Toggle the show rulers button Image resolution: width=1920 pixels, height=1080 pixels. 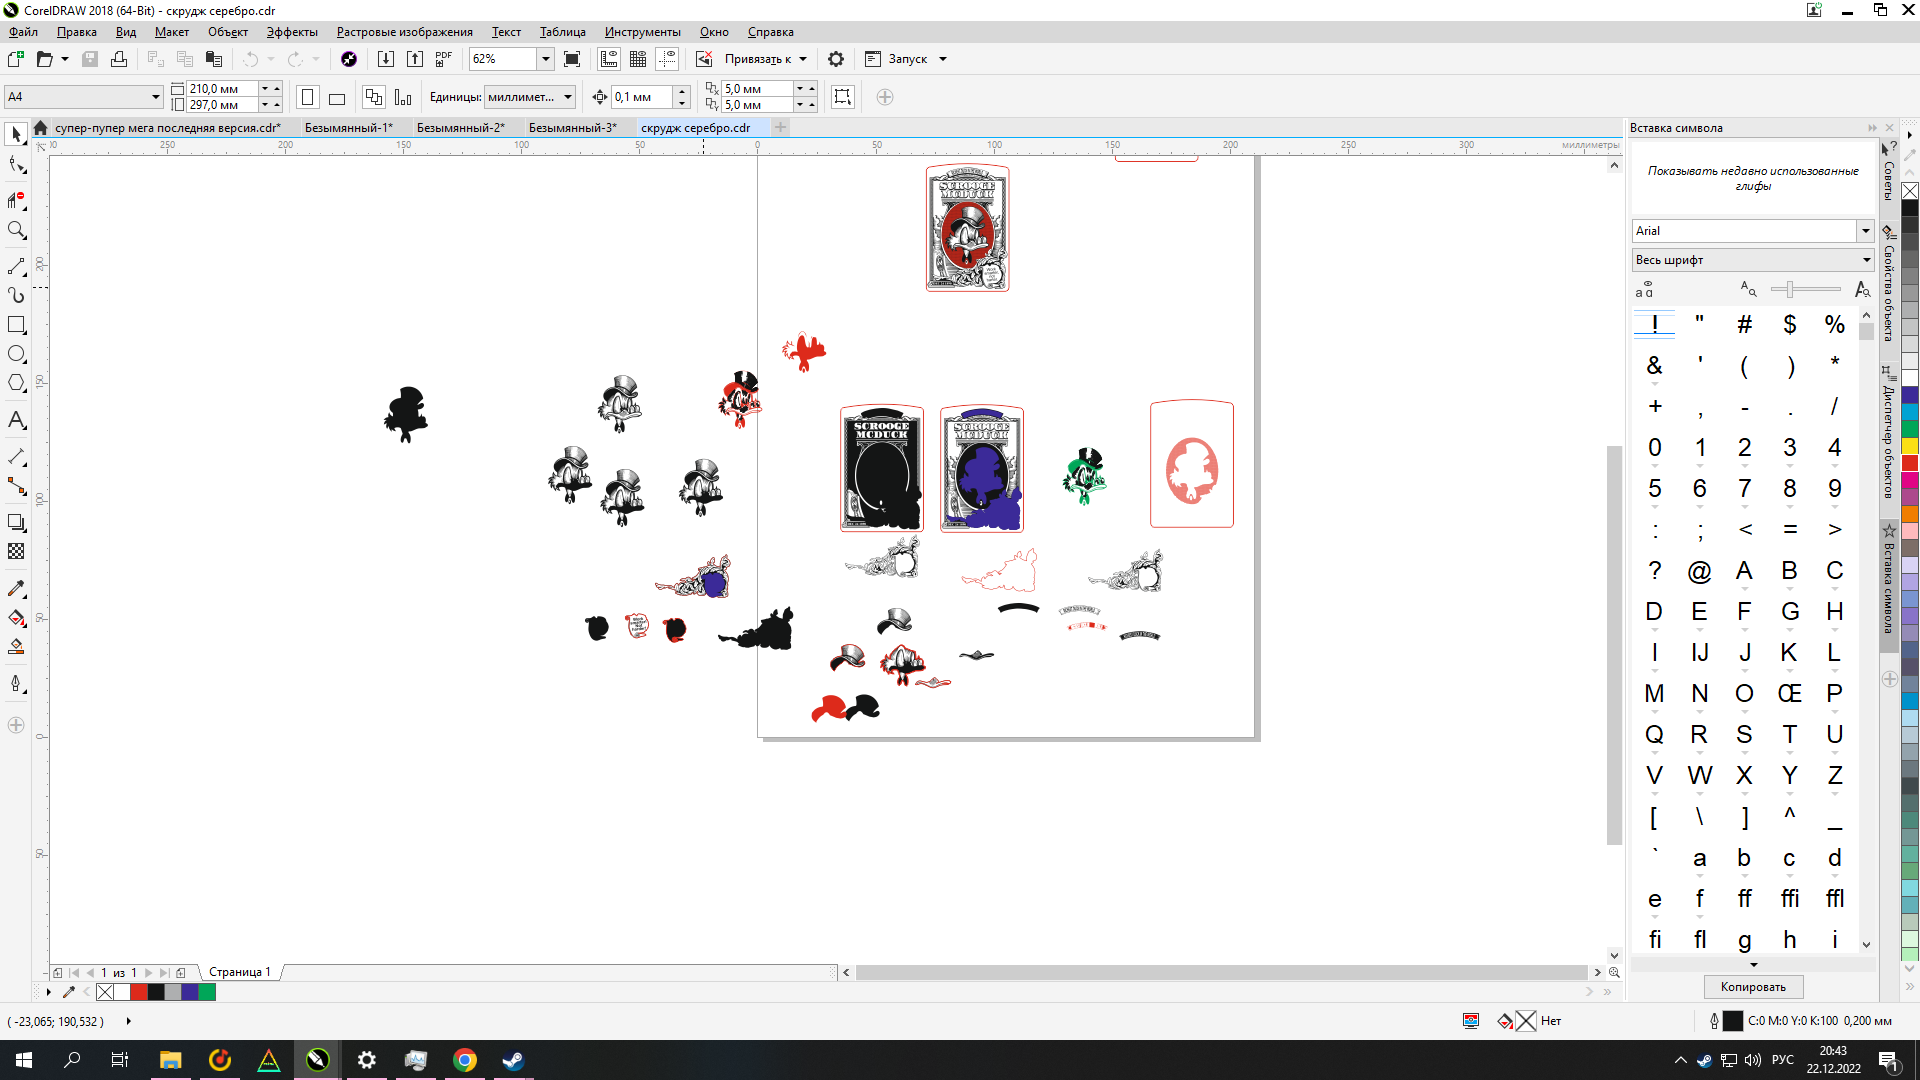click(609, 59)
